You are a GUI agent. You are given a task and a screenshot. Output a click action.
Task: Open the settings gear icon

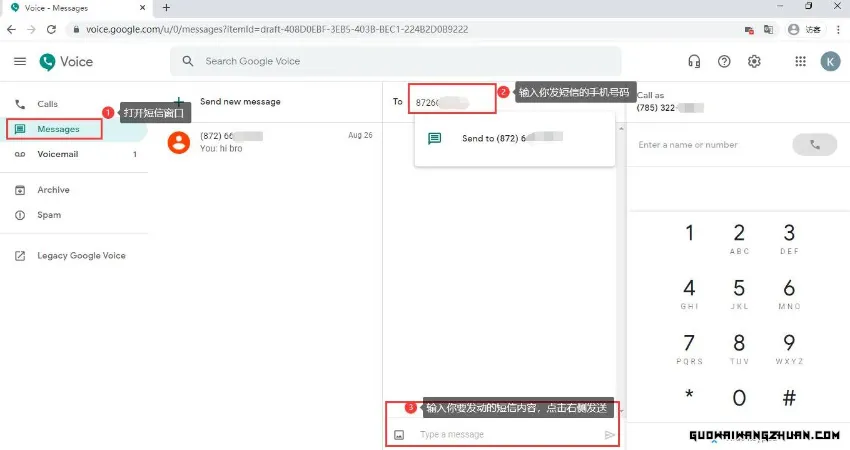(754, 61)
